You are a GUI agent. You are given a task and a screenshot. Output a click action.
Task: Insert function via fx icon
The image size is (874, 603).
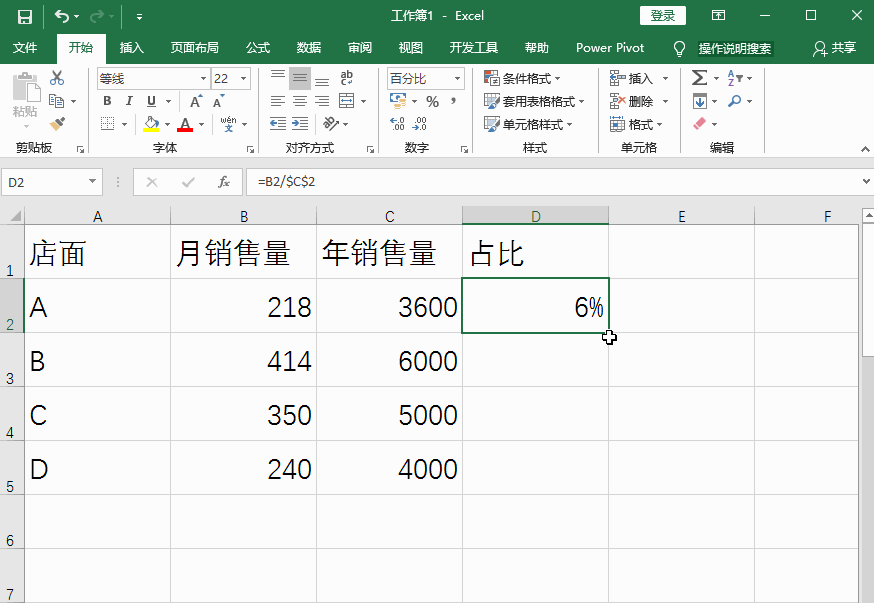tap(224, 182)
